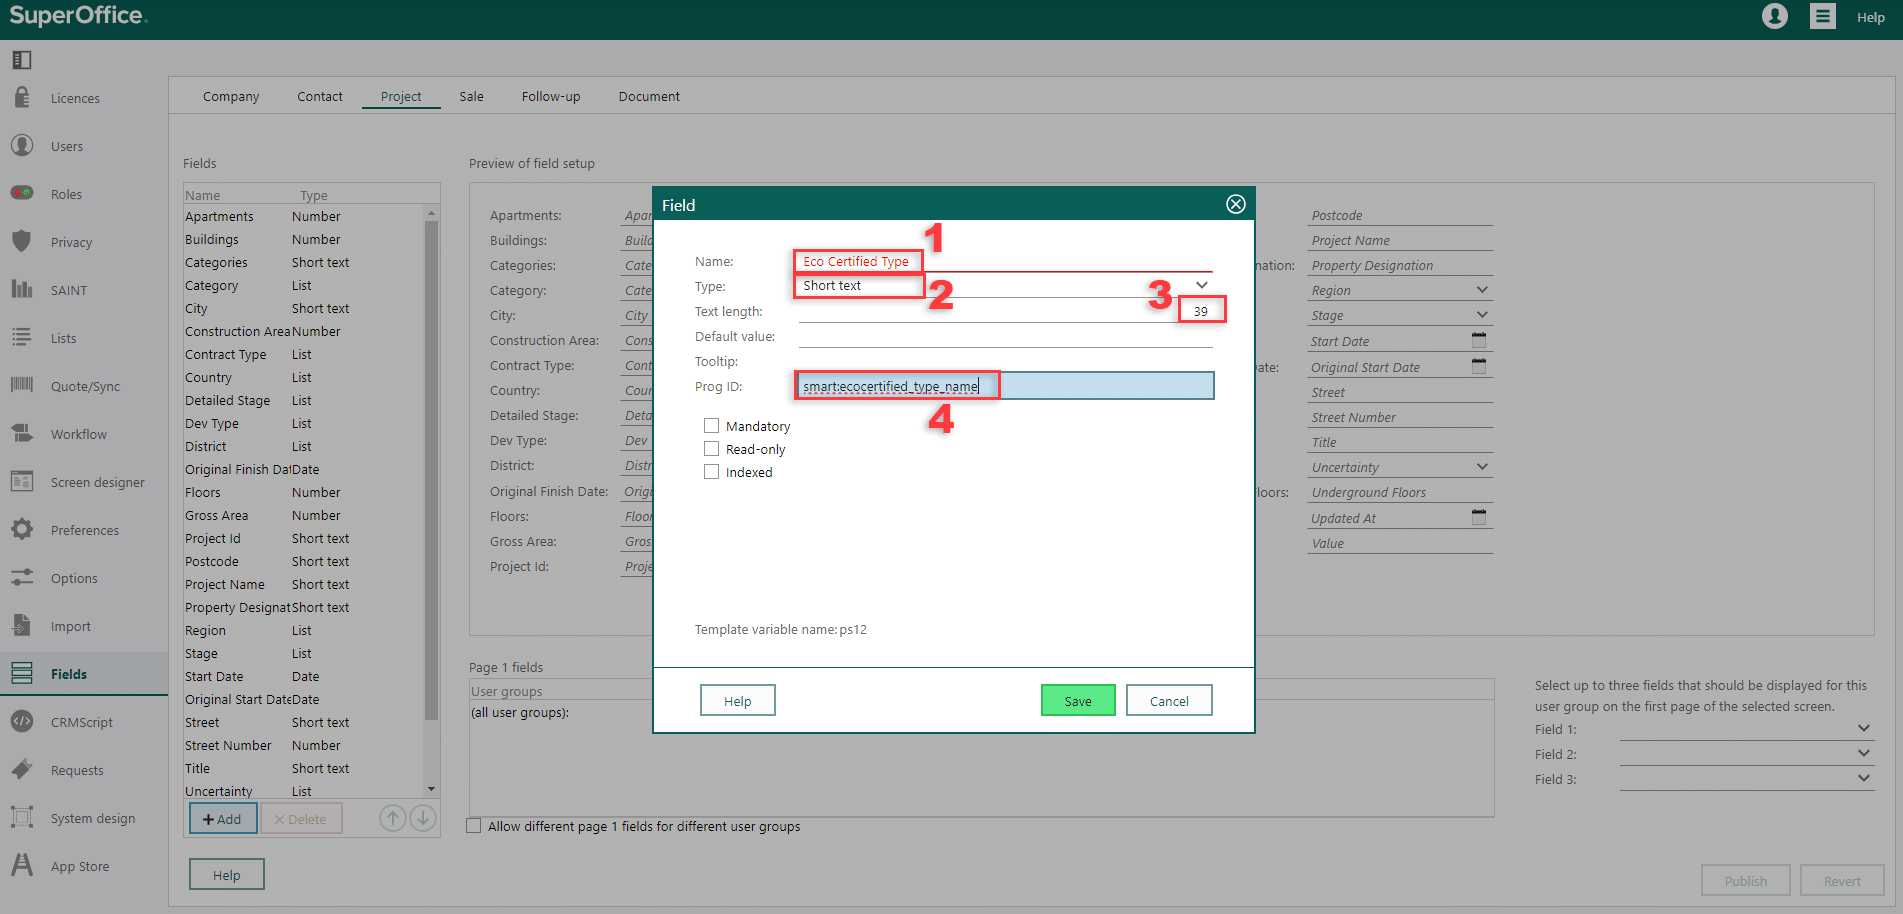The width and height of the screenshot is (1903, 914).
Task: Open the user profile icon in header
Action: click(1775, 16)
